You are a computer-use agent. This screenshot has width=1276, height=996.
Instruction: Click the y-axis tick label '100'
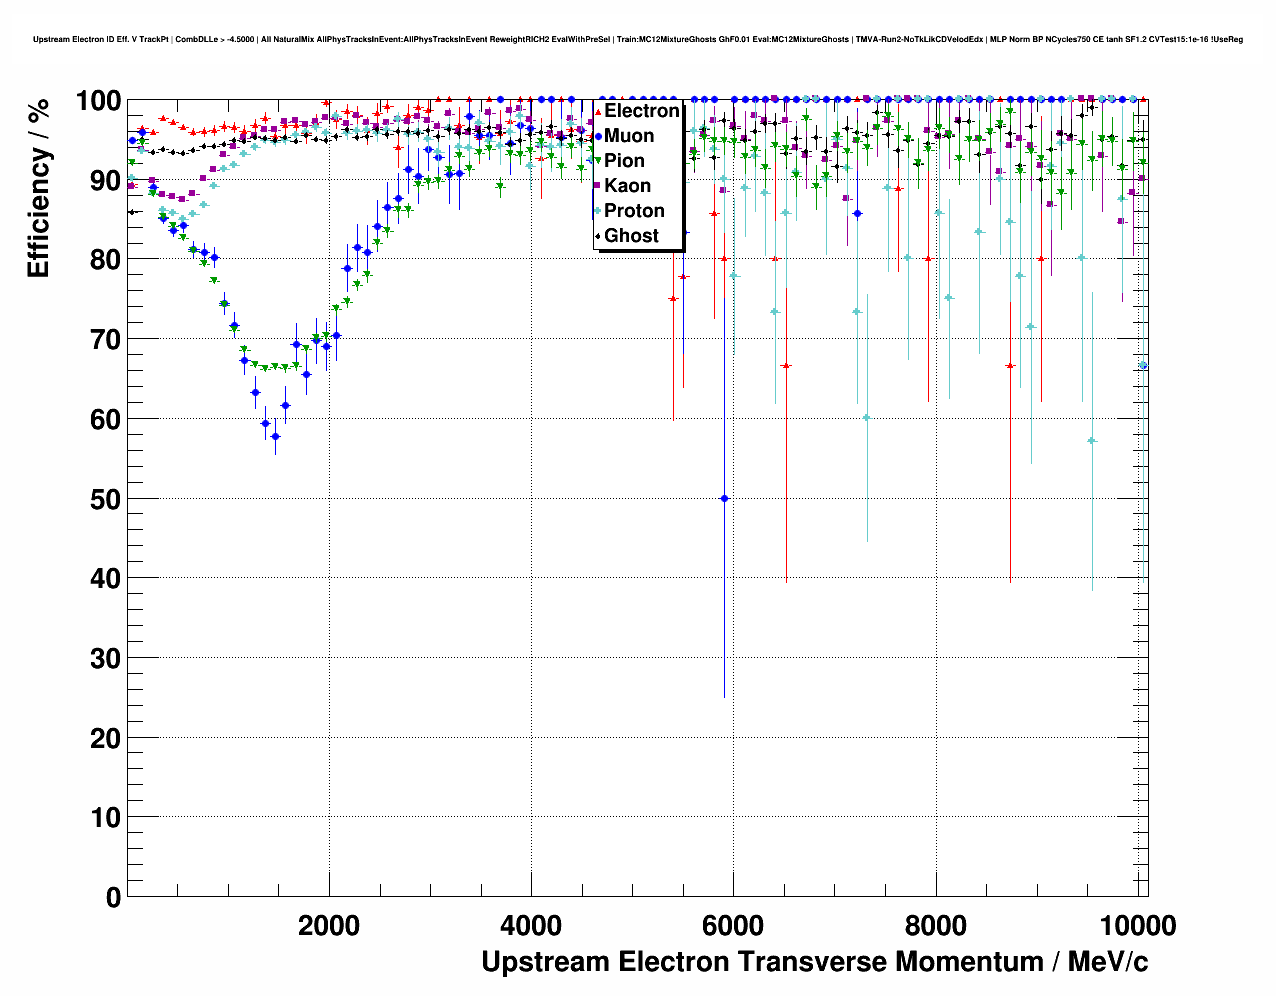pos(98,101)
